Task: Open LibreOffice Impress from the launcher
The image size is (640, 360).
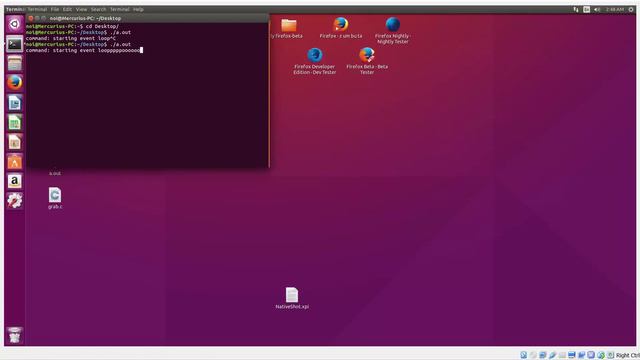Action: 15,142
